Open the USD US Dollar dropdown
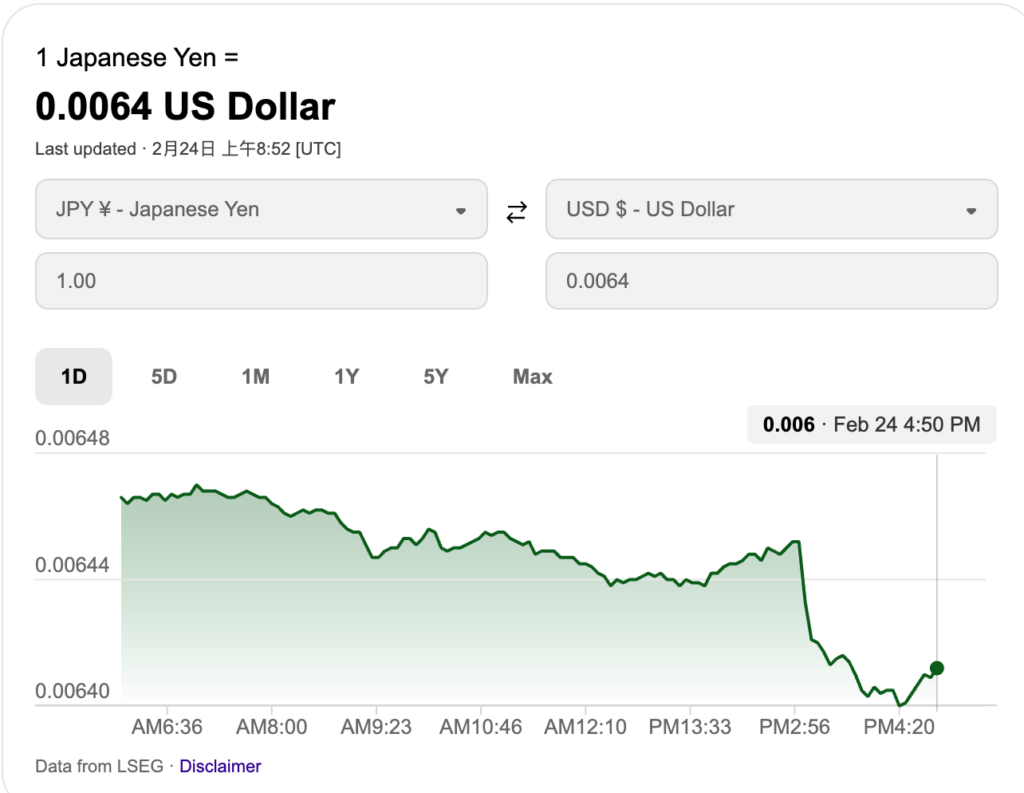The image size is (1024, 793). [x=771, y=210]
